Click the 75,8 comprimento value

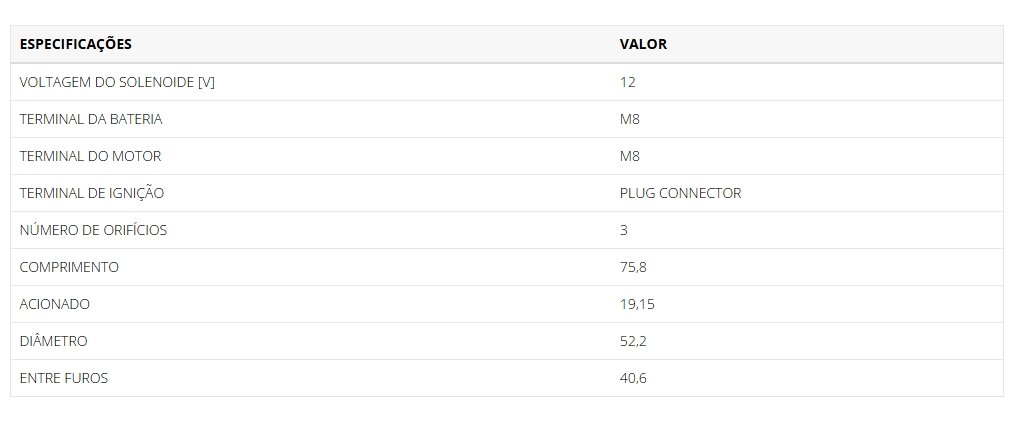632,267
